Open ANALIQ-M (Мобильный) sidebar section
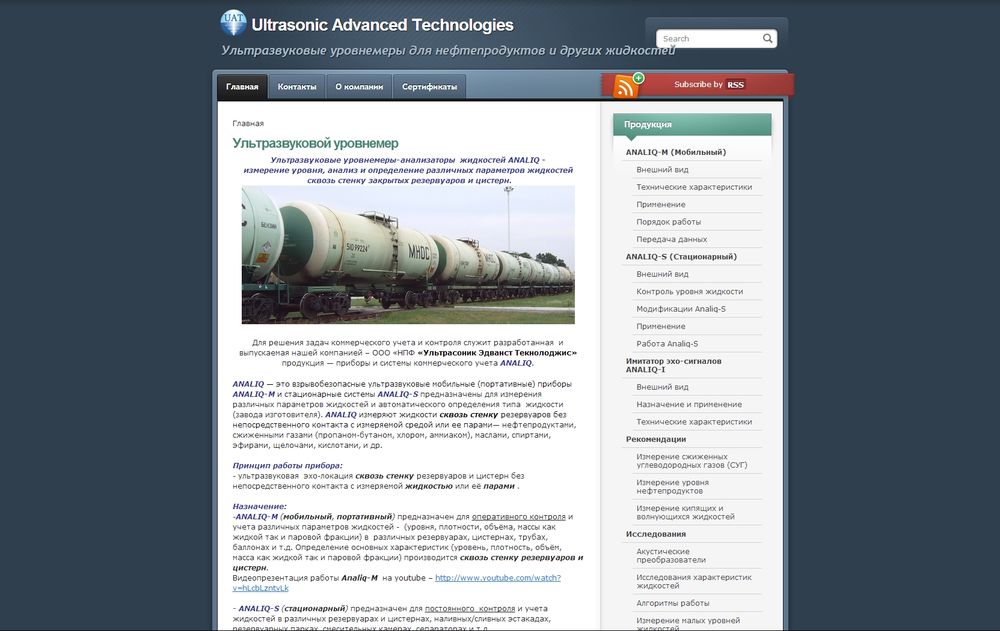 676,152
